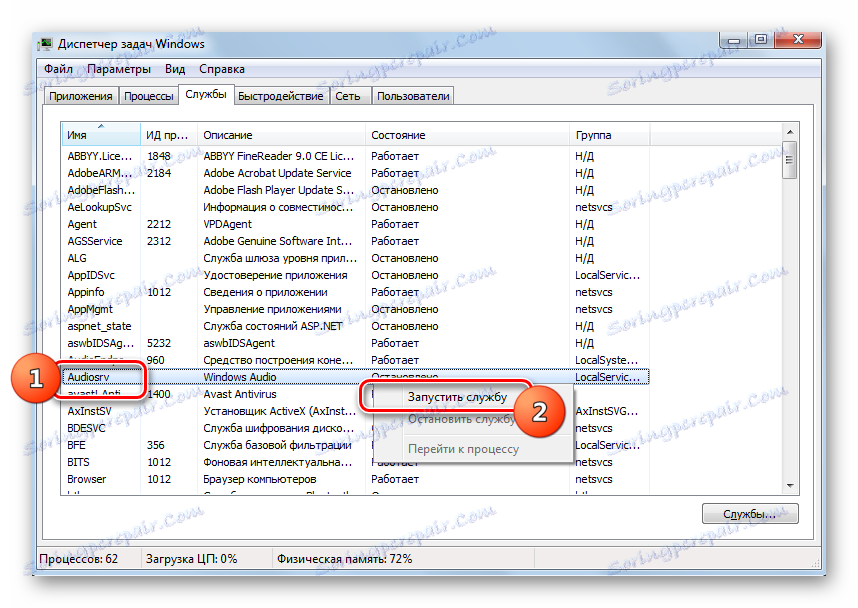Select the BITS service row
The height and width of the screenshot is (608, 858).
[355, 462]
